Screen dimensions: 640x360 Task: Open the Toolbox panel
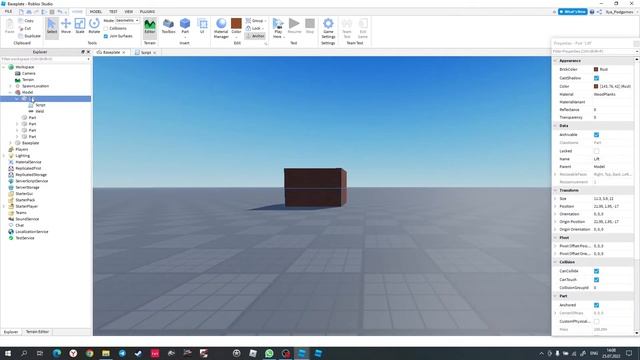coord(168,27)
